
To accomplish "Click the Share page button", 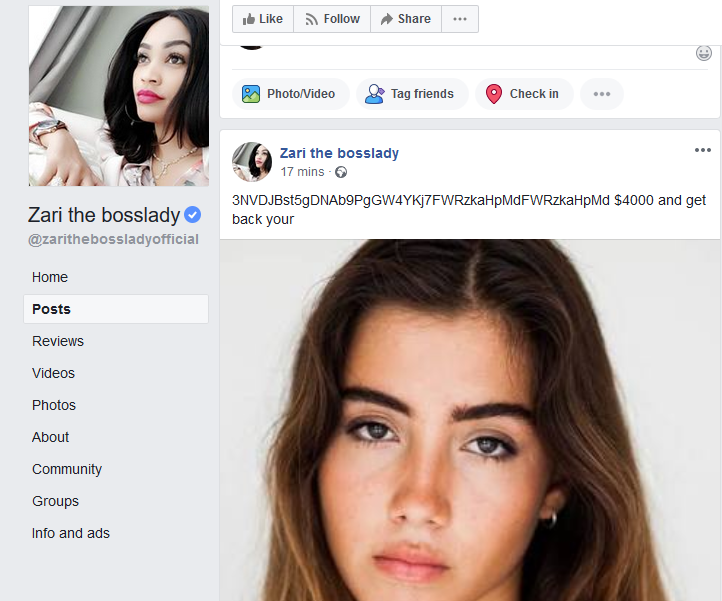I will (406, 19).
